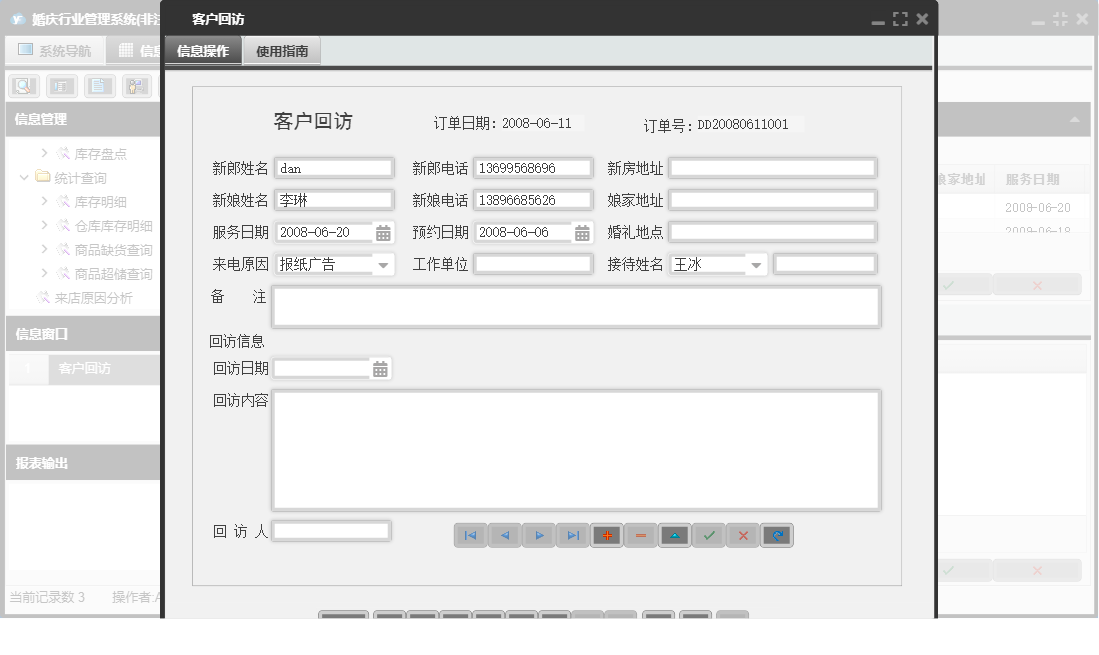Jump to the first record

(470, 535)
